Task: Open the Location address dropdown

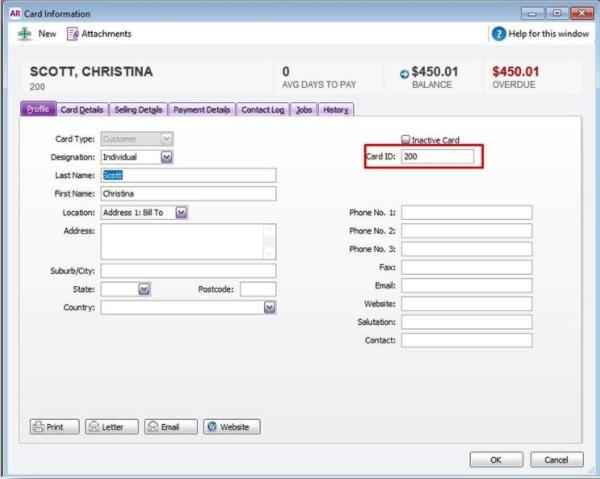Action: point(181,212)
